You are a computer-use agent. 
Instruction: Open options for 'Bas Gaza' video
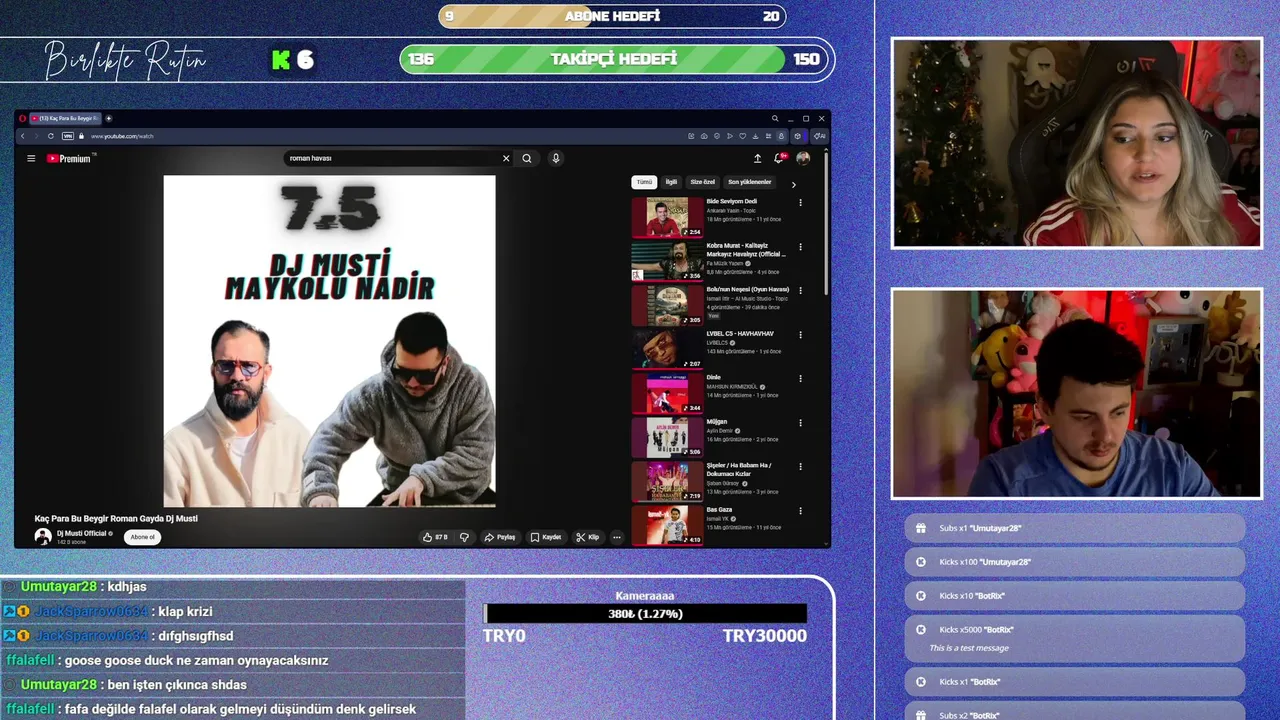800,510
